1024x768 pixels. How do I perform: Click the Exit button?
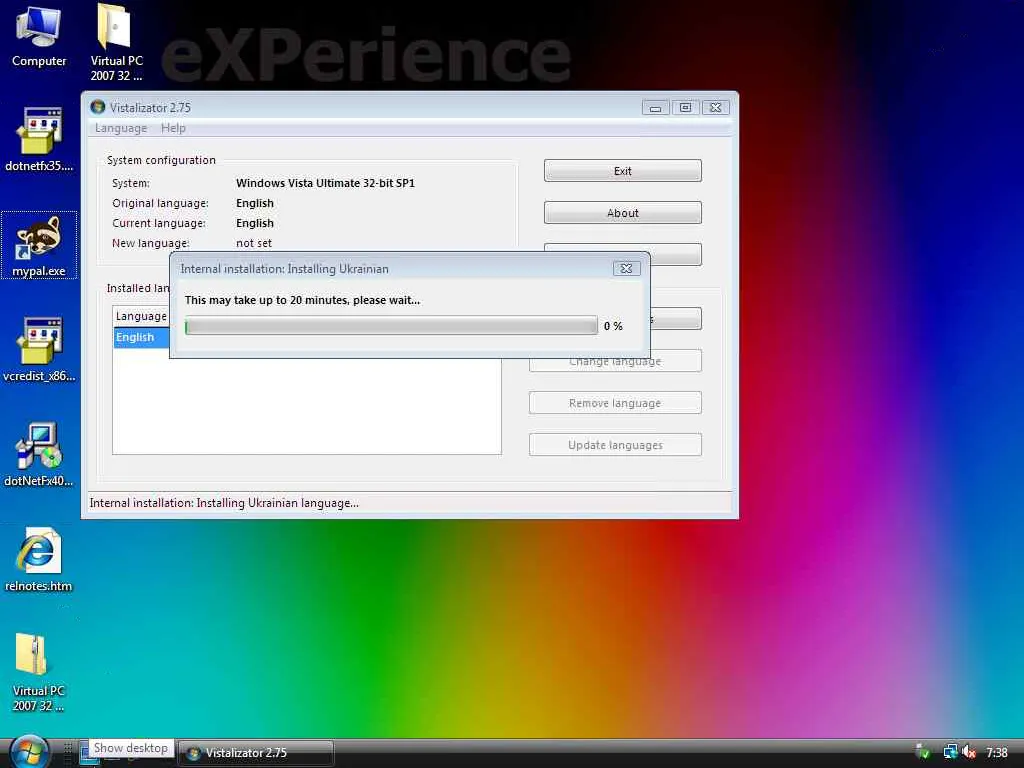click(622, 170)
